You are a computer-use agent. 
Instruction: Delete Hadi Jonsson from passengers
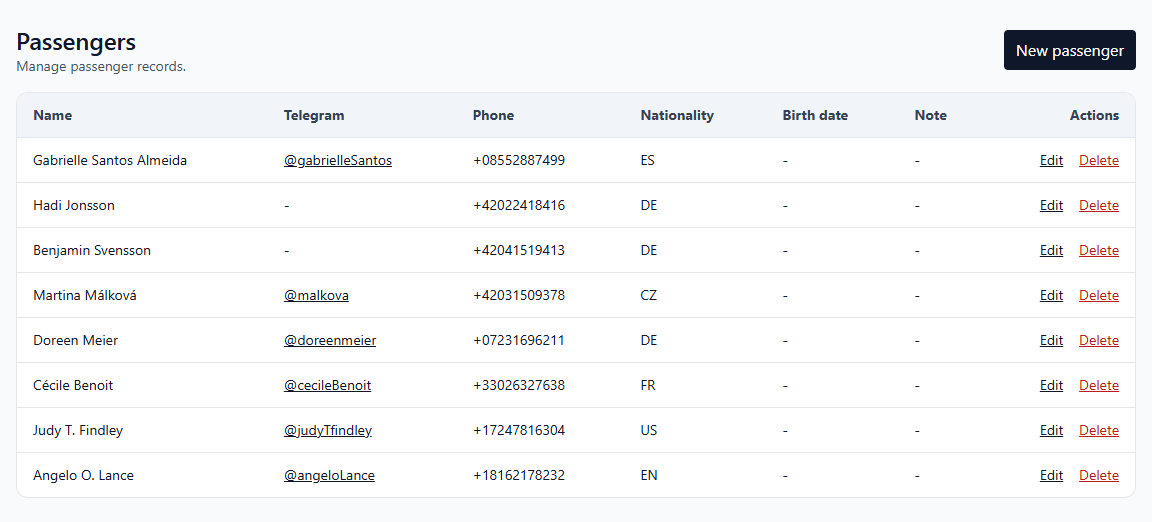tap(1098, 205)
